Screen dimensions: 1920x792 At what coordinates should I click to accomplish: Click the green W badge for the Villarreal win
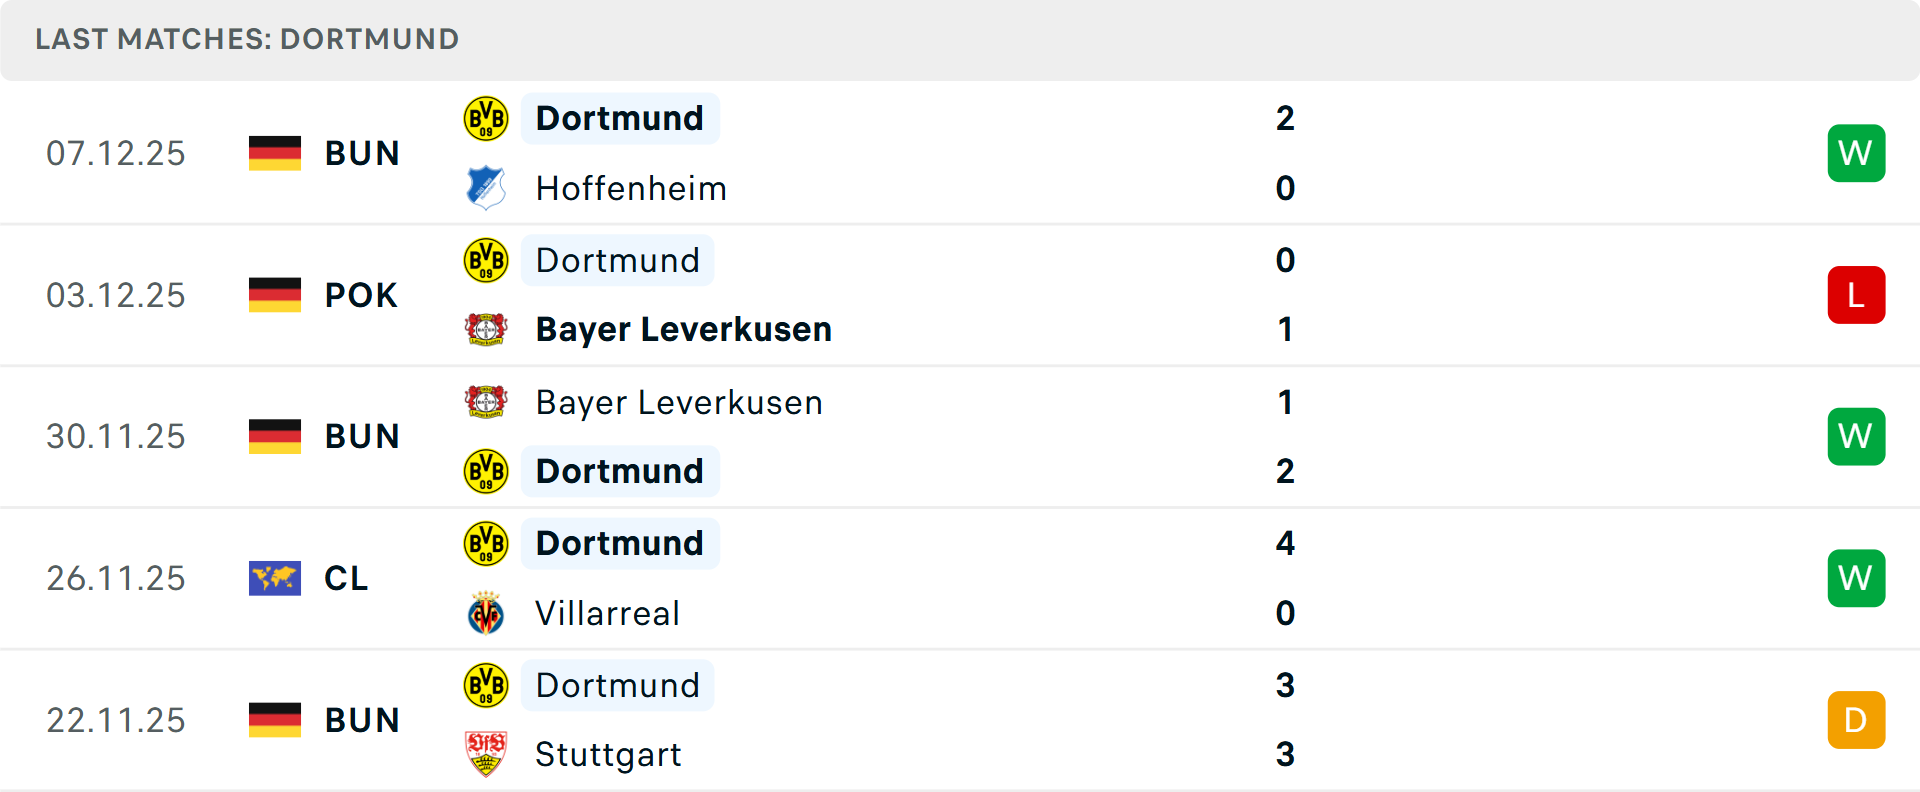tap(1856, 577)
